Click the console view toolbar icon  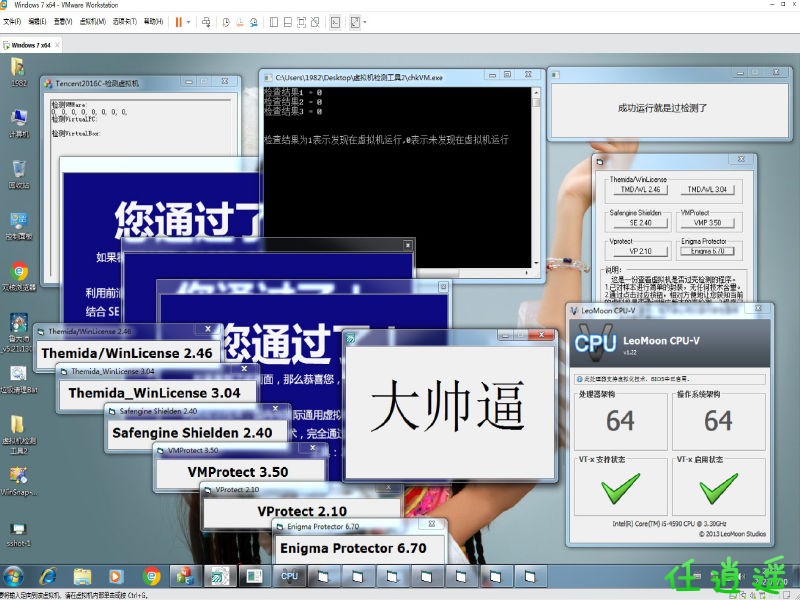(335, 22)
